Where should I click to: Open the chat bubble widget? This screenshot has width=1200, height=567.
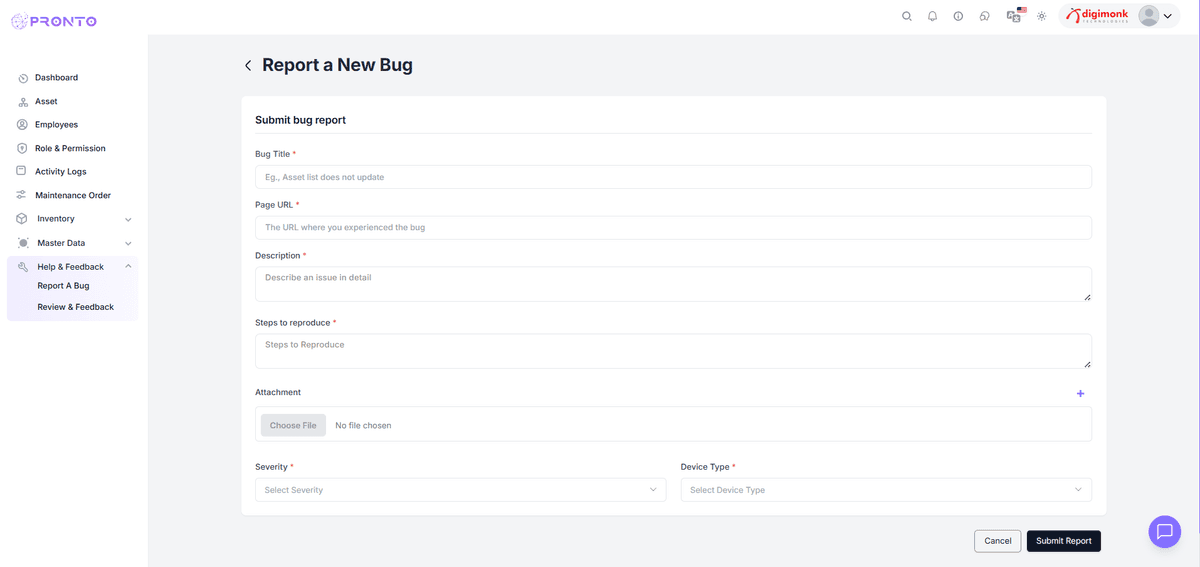point(1164,531)
